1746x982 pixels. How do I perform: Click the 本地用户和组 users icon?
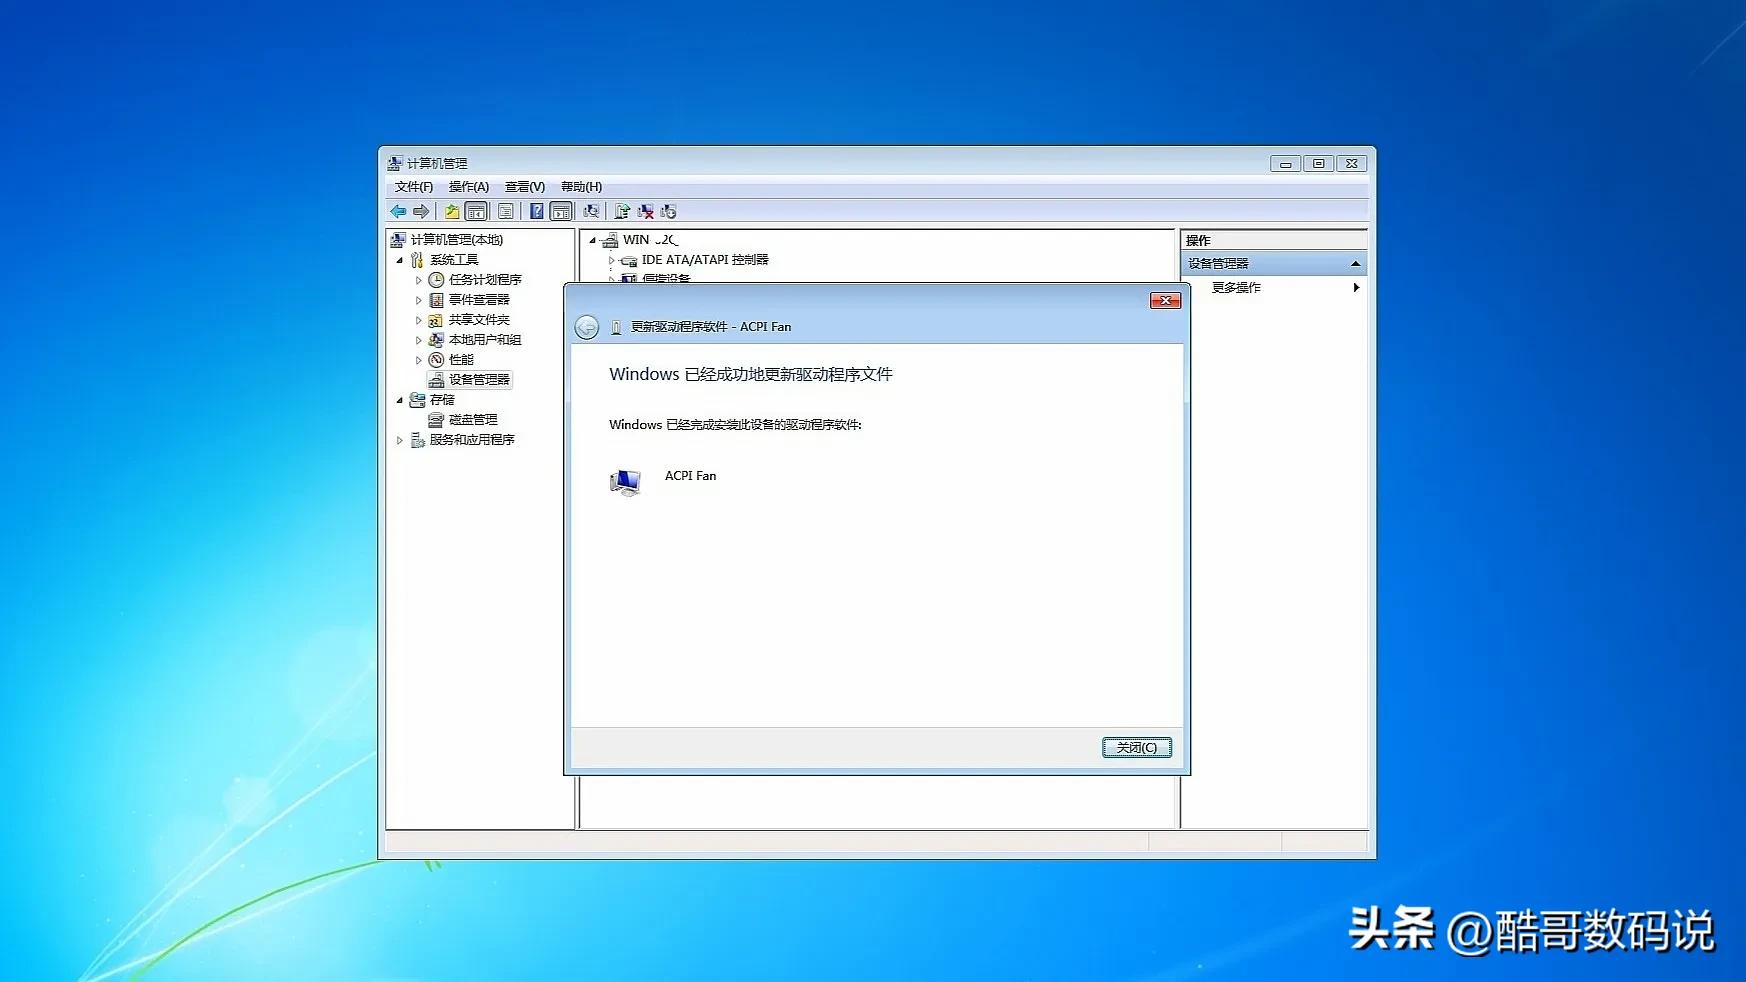436,340
